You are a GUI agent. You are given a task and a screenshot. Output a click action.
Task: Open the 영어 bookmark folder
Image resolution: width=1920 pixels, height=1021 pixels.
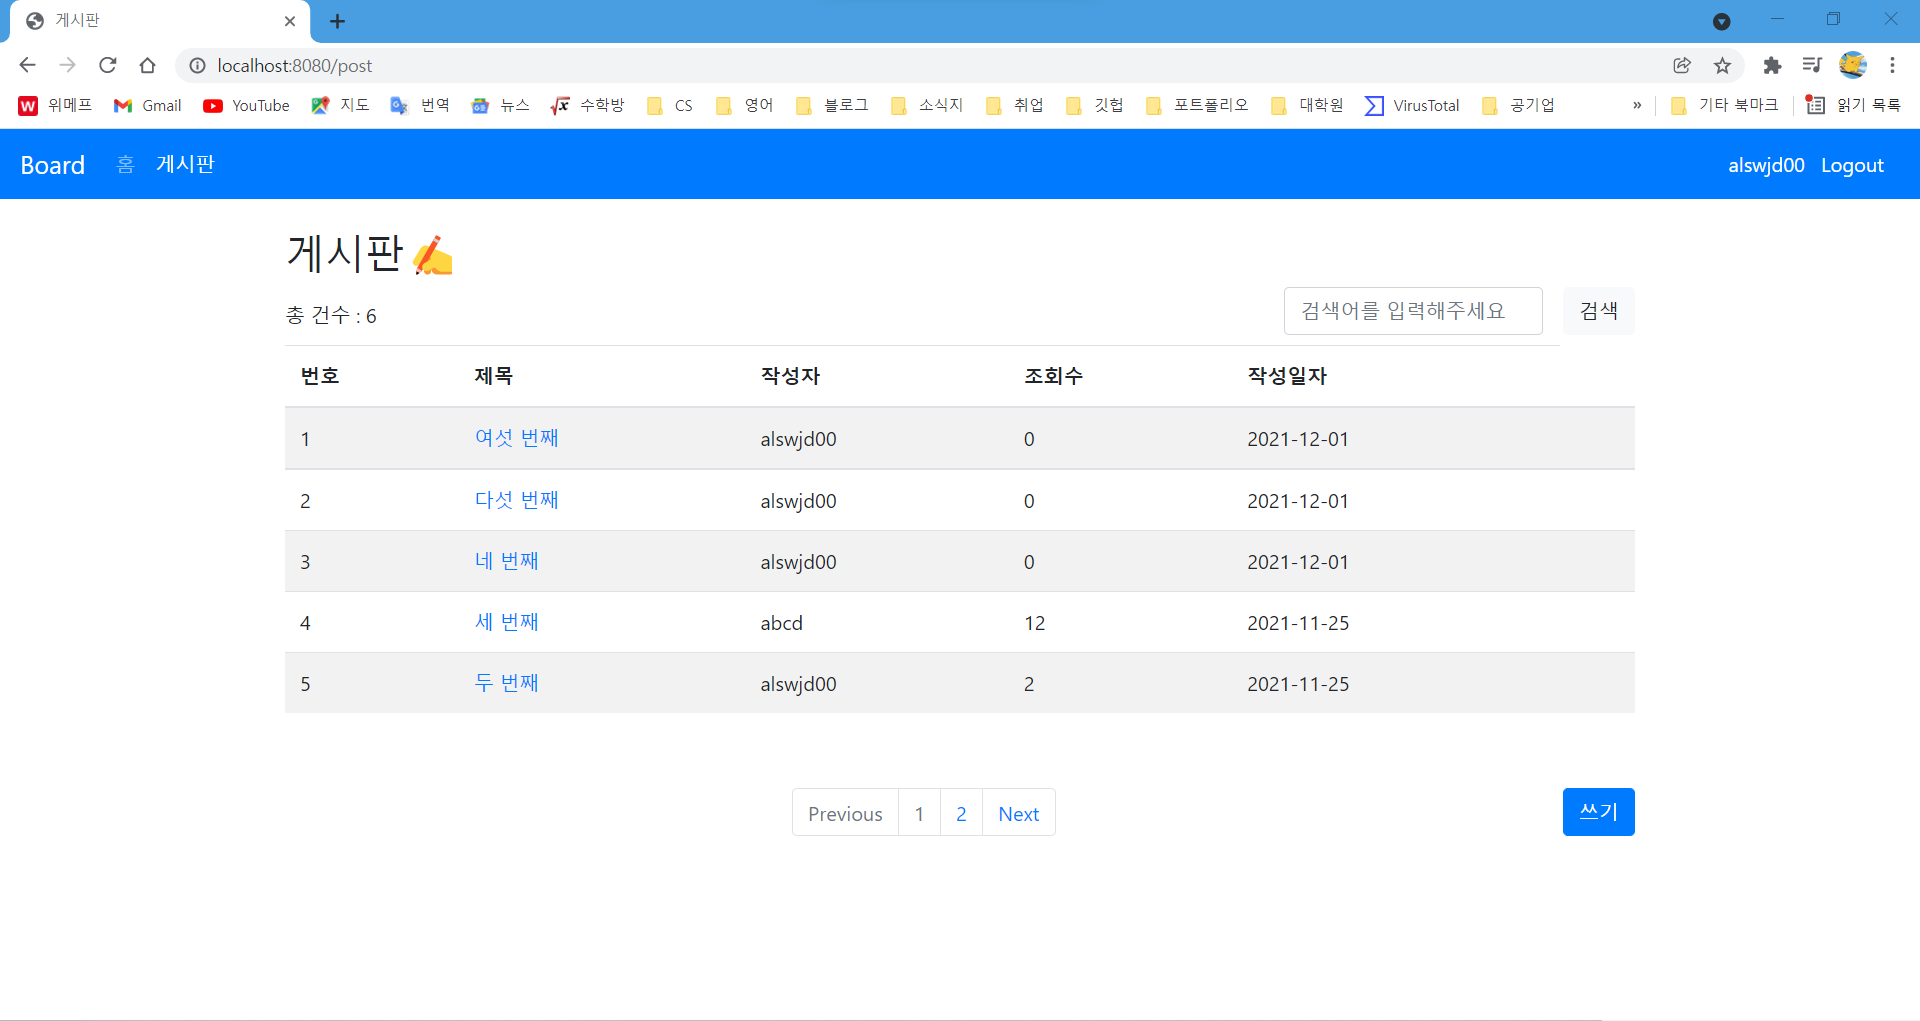point(745,105)
